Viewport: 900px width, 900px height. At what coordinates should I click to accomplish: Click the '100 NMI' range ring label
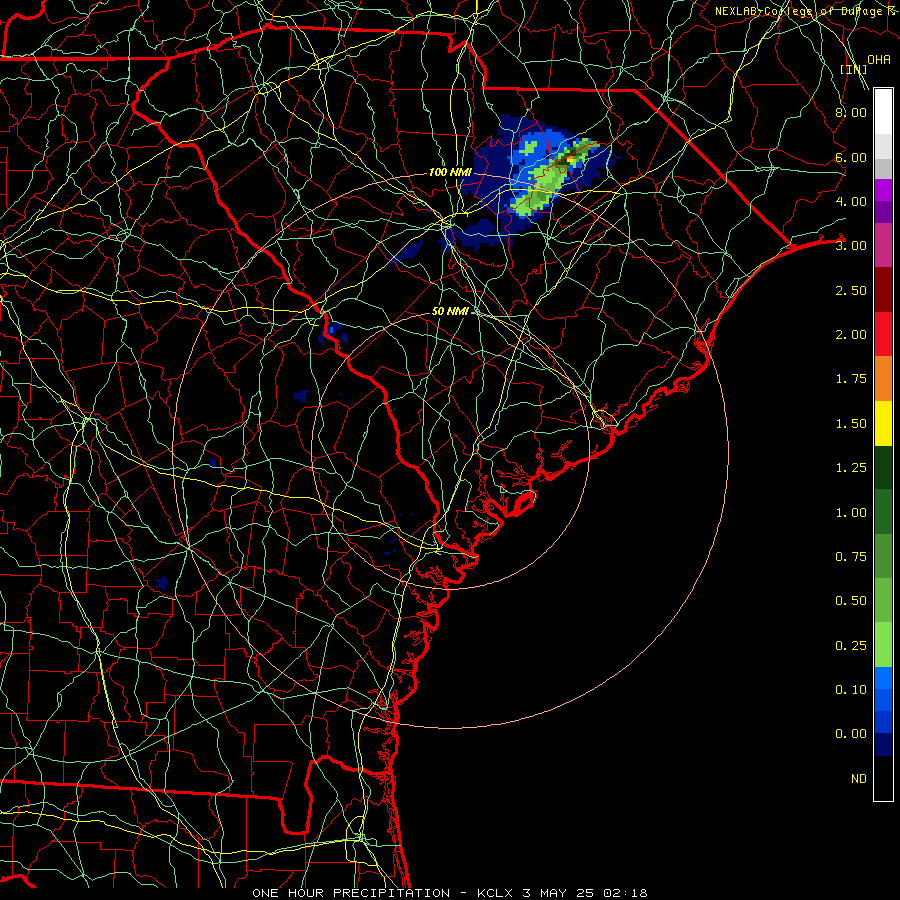[x=450, y=172]
